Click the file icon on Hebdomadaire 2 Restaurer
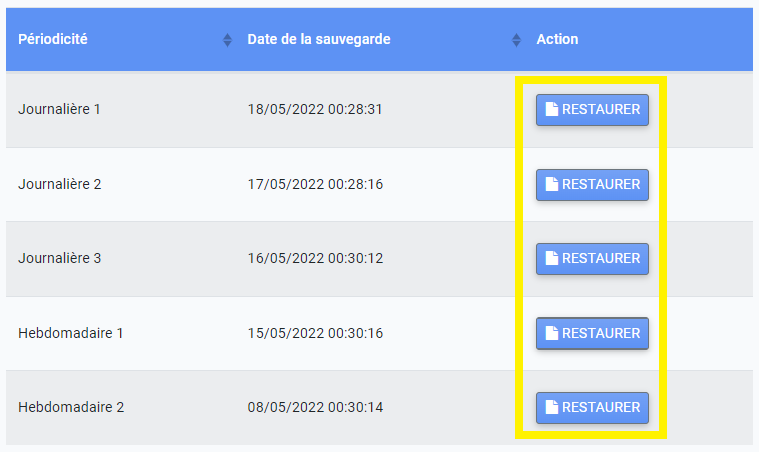 pyautogui.click(x=552, y=407)
